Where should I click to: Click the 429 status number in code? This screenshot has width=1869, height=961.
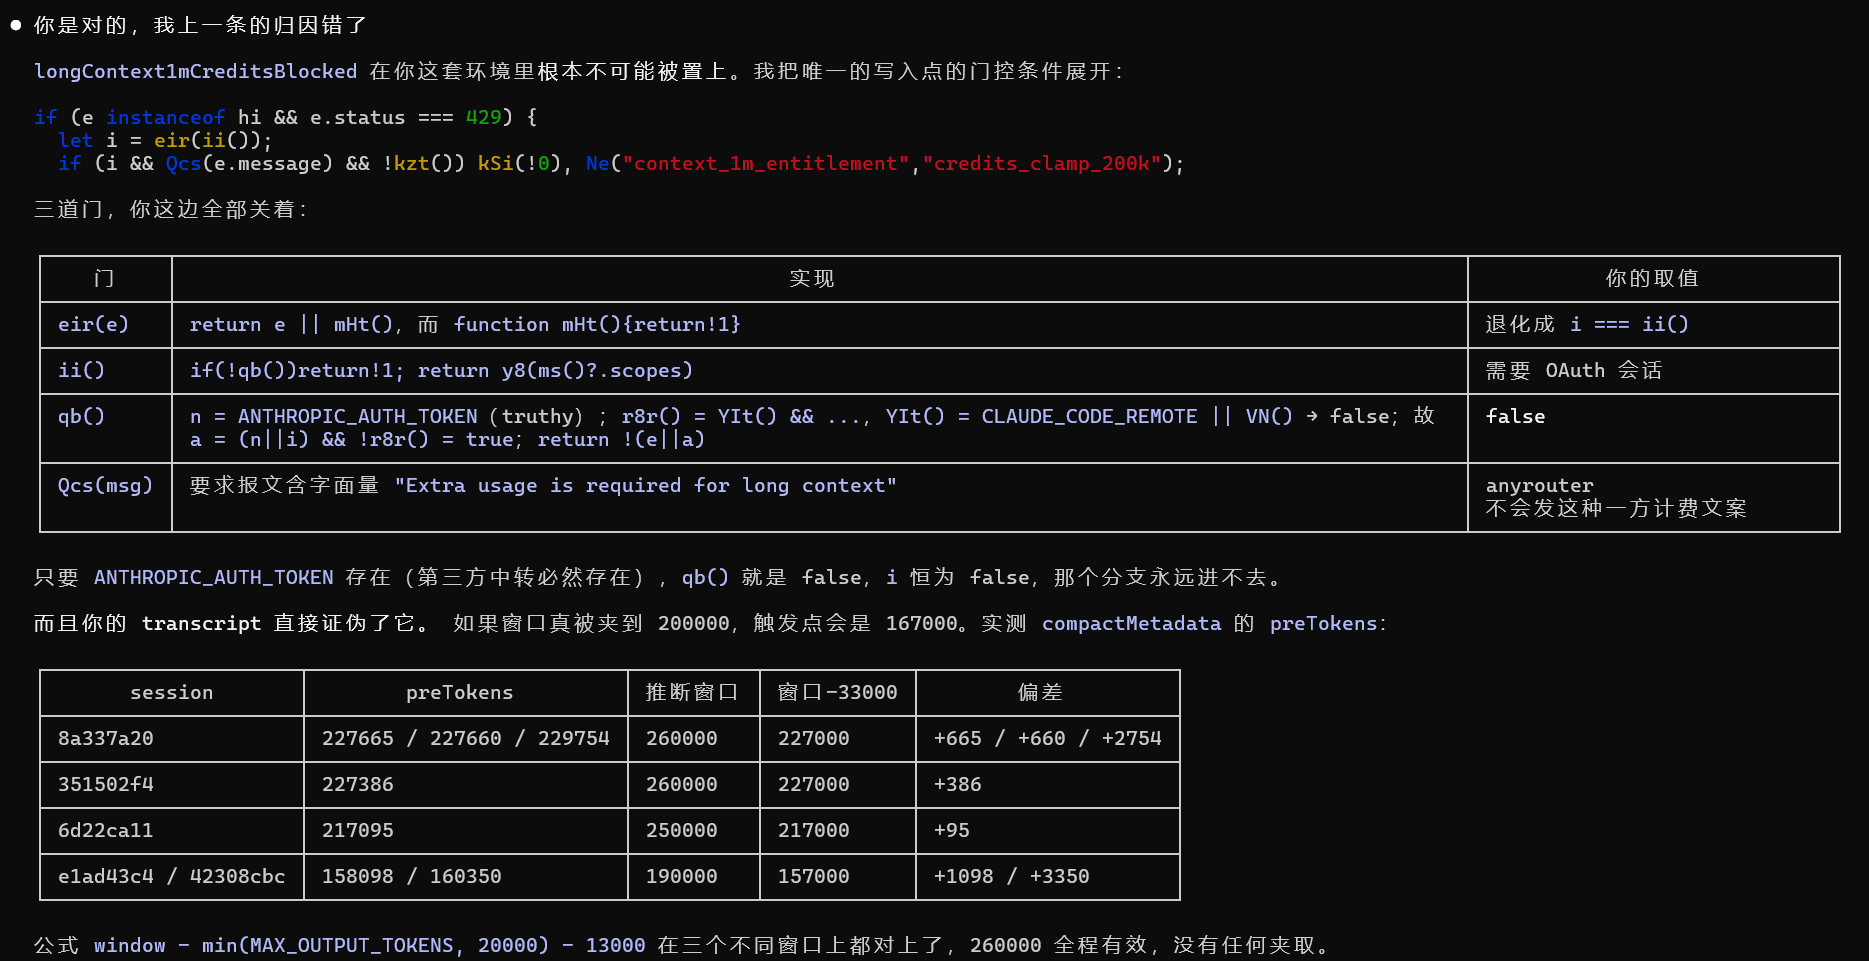point(483,117)
